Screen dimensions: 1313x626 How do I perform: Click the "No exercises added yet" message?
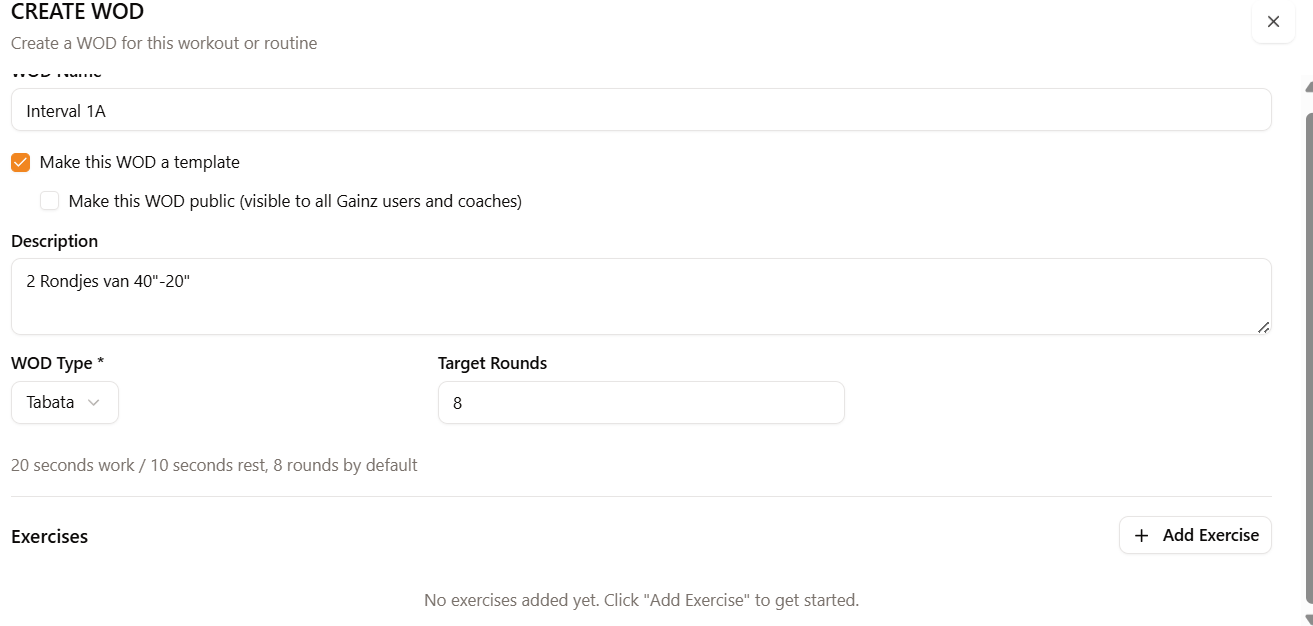point(641,600)
